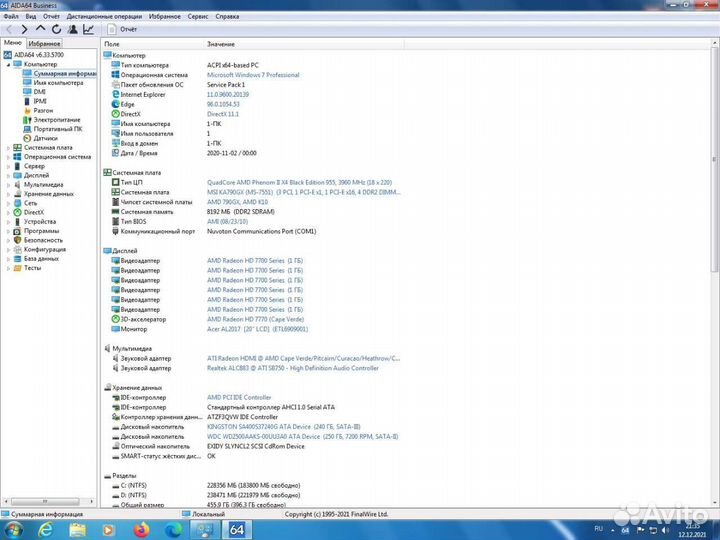Click the IPMI icon in the tree
The width and height of the screenshot is (720, 540).
pyautogui.click(x=27, y=101)
